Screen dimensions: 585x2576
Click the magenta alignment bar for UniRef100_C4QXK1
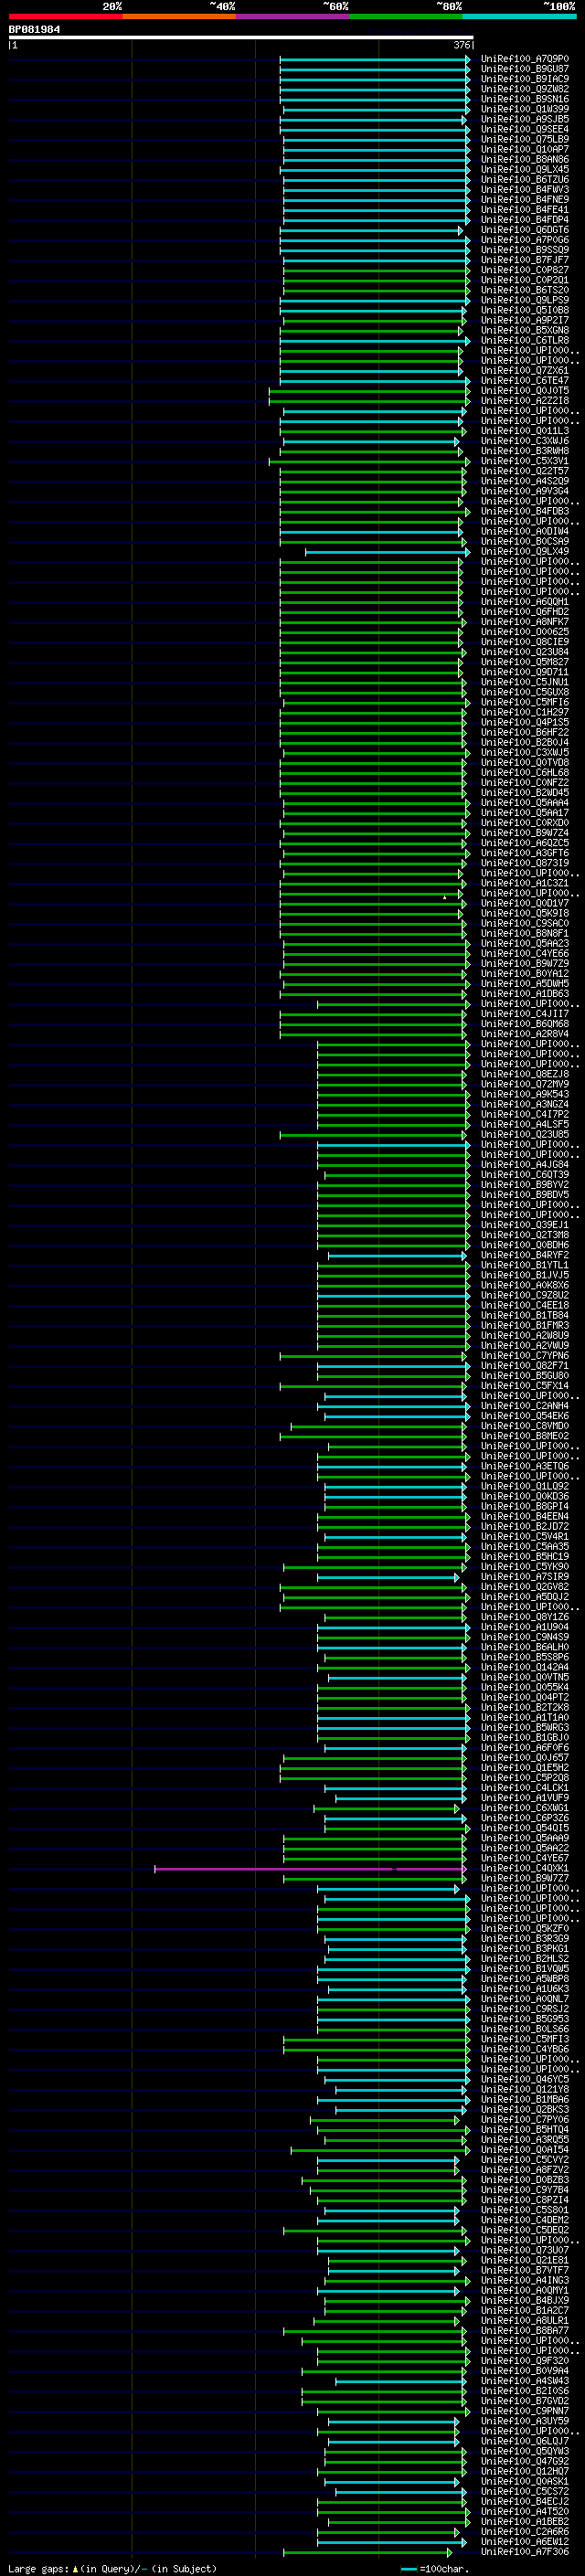310,1868
